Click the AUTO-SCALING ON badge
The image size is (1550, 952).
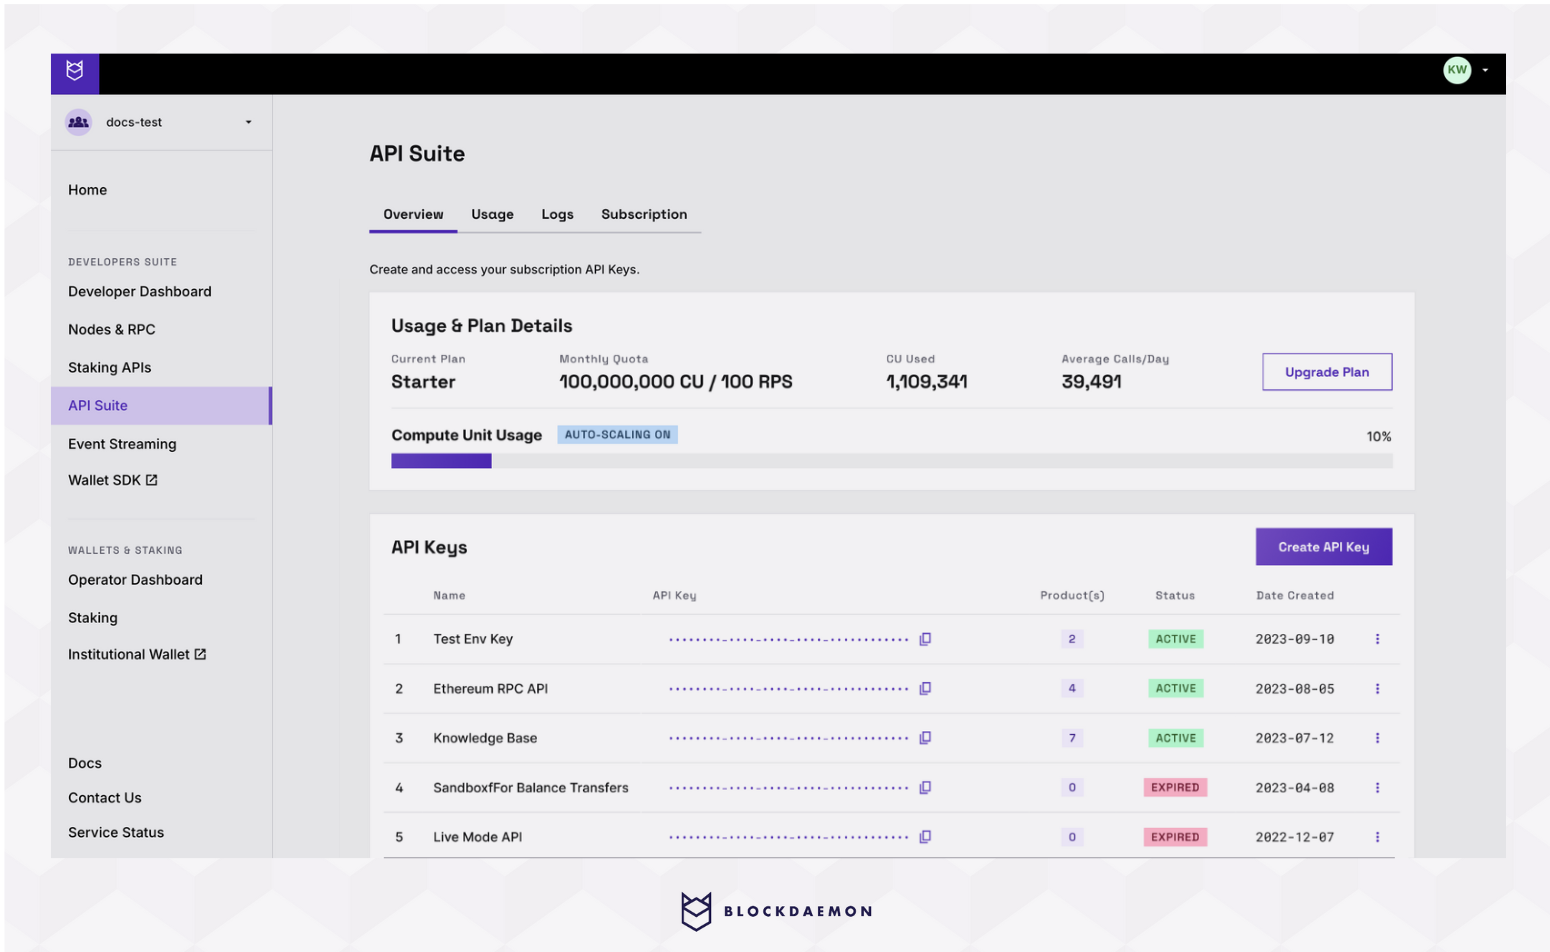coord(617,435)
